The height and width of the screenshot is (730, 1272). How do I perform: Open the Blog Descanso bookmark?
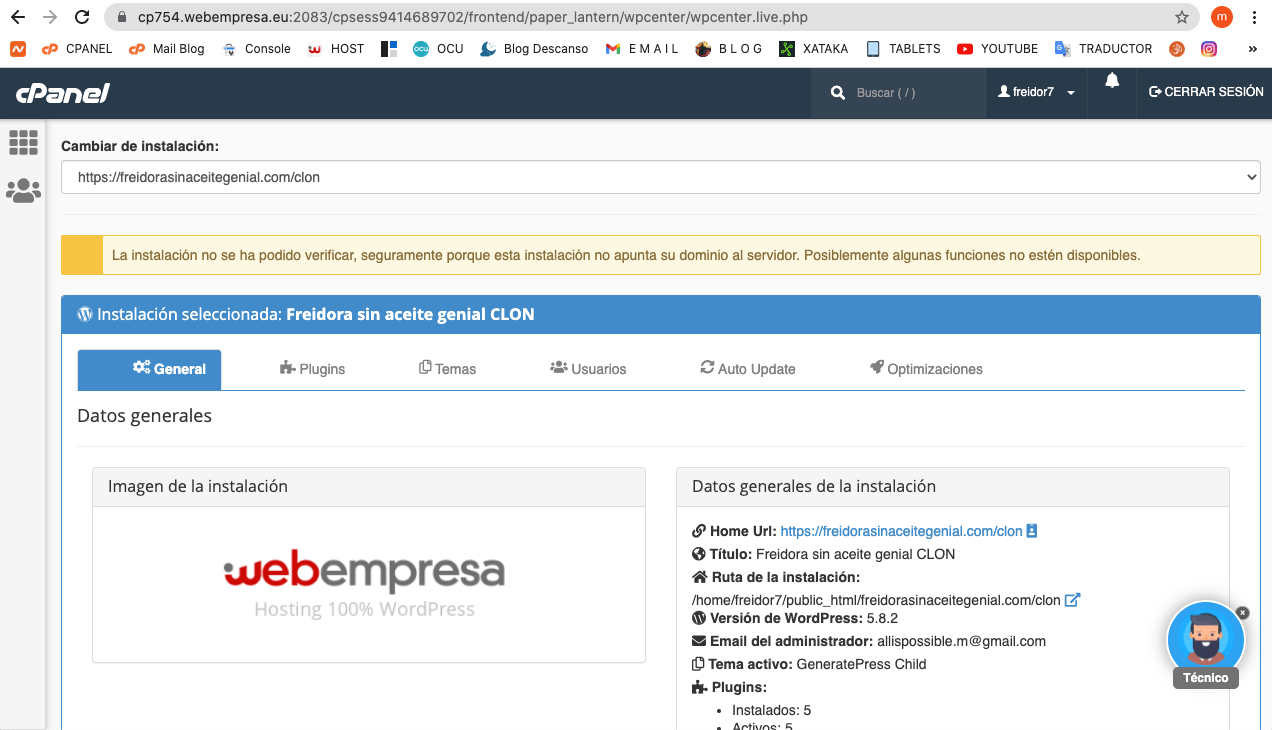534,48
